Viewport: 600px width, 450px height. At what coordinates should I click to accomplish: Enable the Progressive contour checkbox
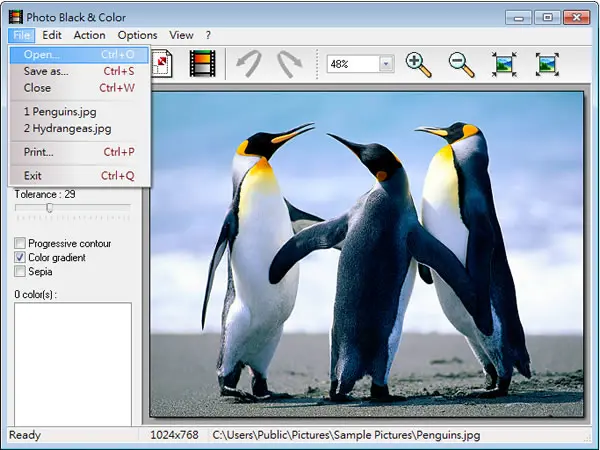coord(20,243)
